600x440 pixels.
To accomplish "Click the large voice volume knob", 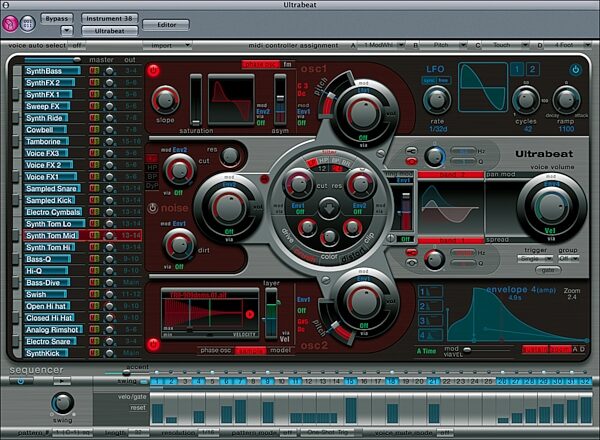I will point(550,207).
